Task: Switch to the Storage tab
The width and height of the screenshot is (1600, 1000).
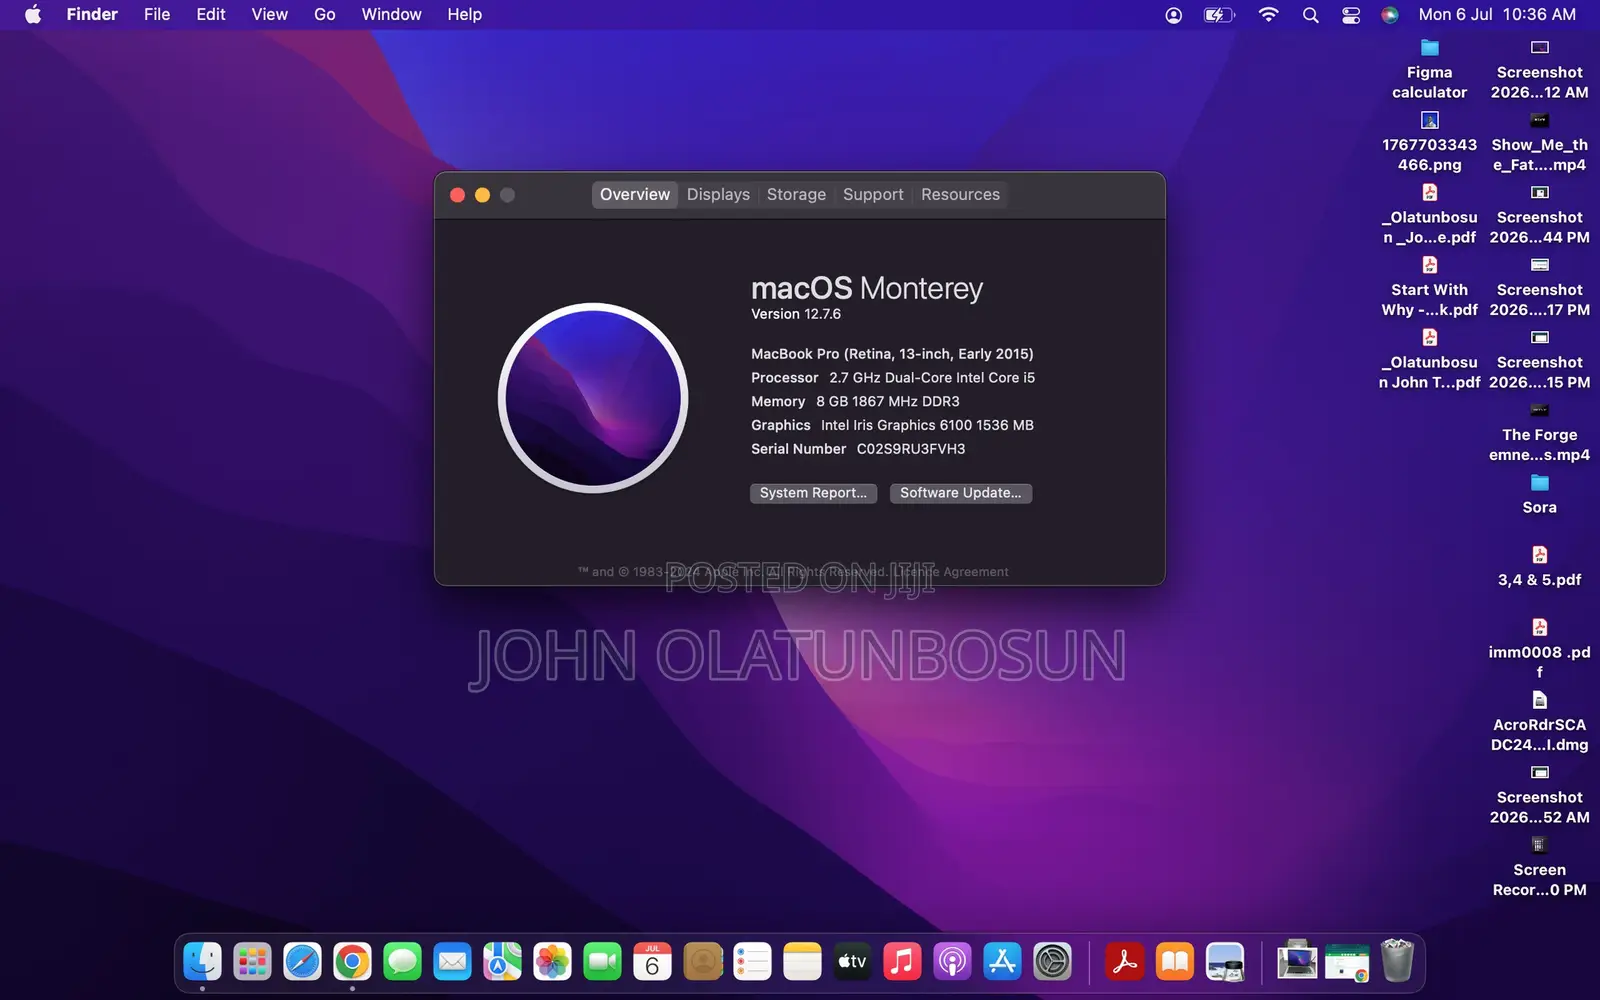Action: pos(796,195)
